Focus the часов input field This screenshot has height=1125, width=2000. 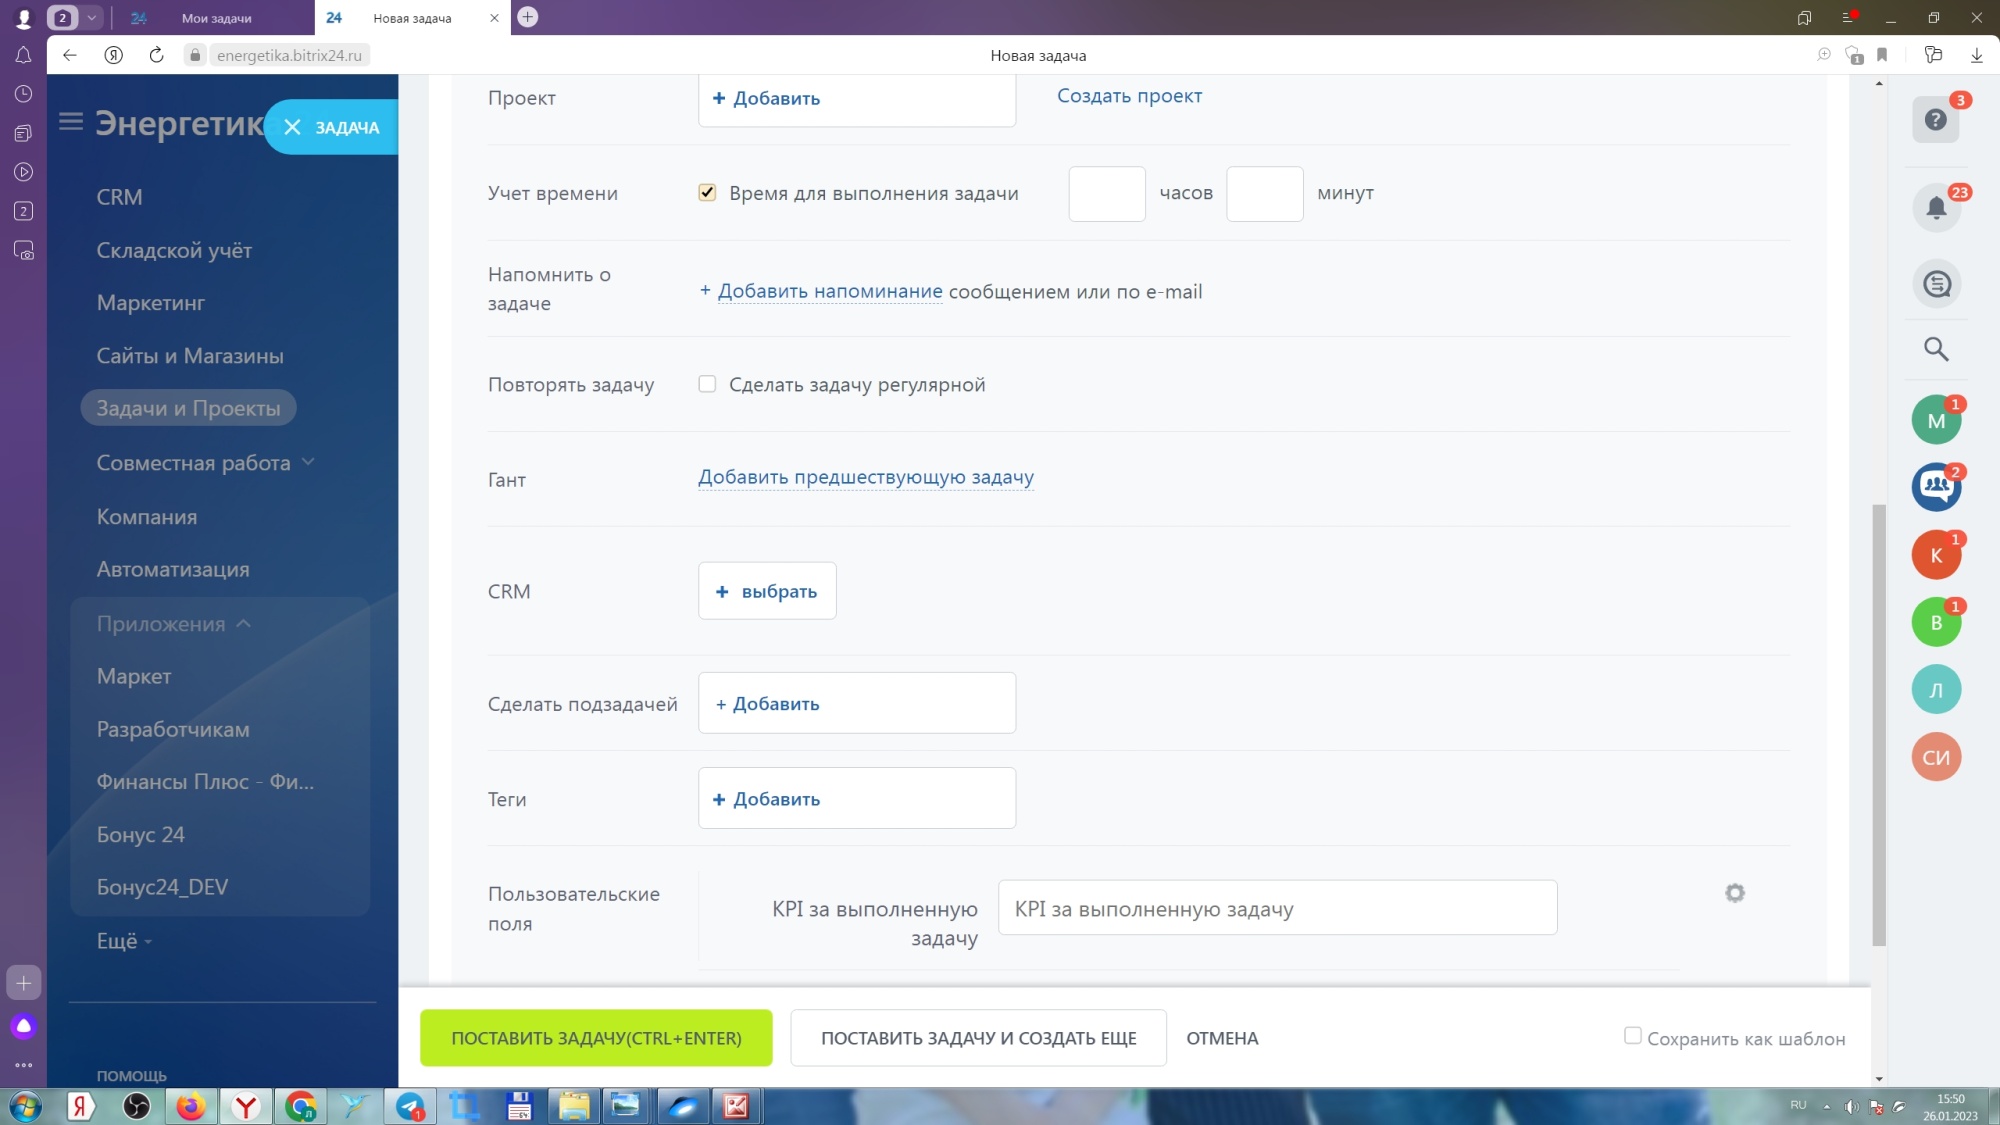point(1107,193)
